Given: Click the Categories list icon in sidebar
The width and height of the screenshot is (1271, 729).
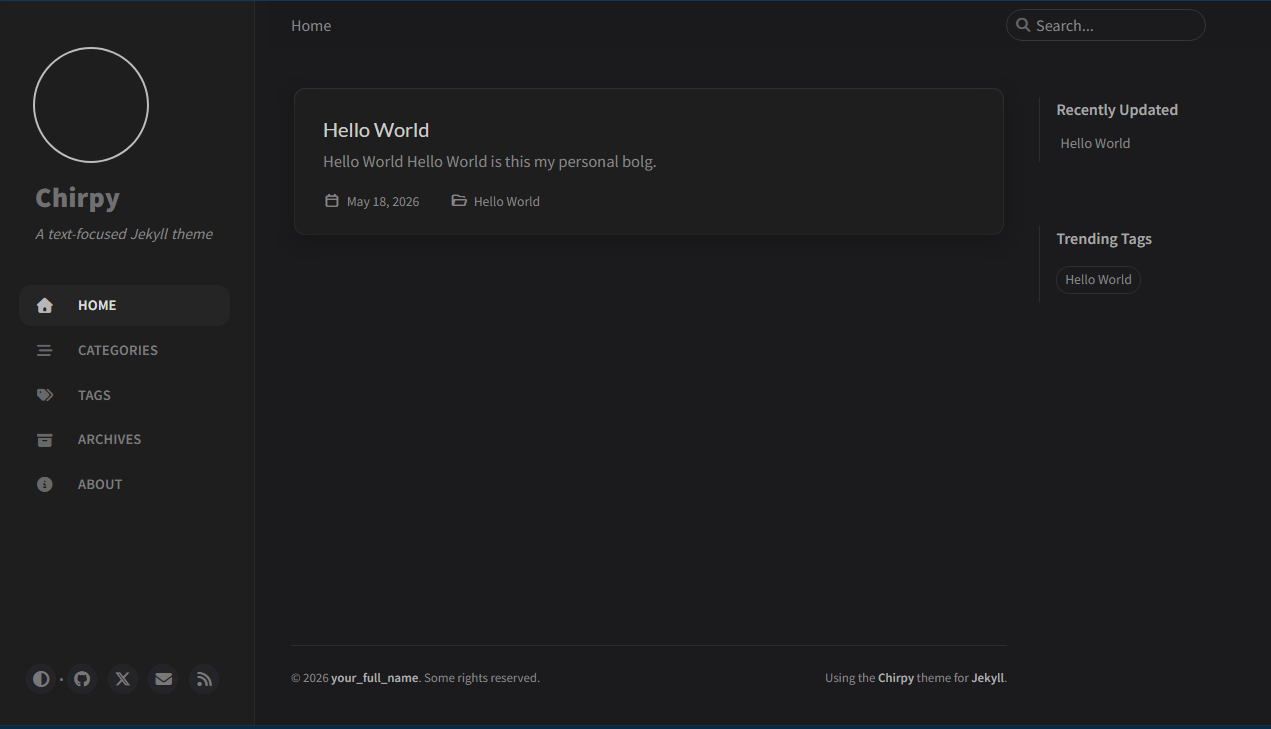Looking at the screenshot, I should [x=45, y=351].
